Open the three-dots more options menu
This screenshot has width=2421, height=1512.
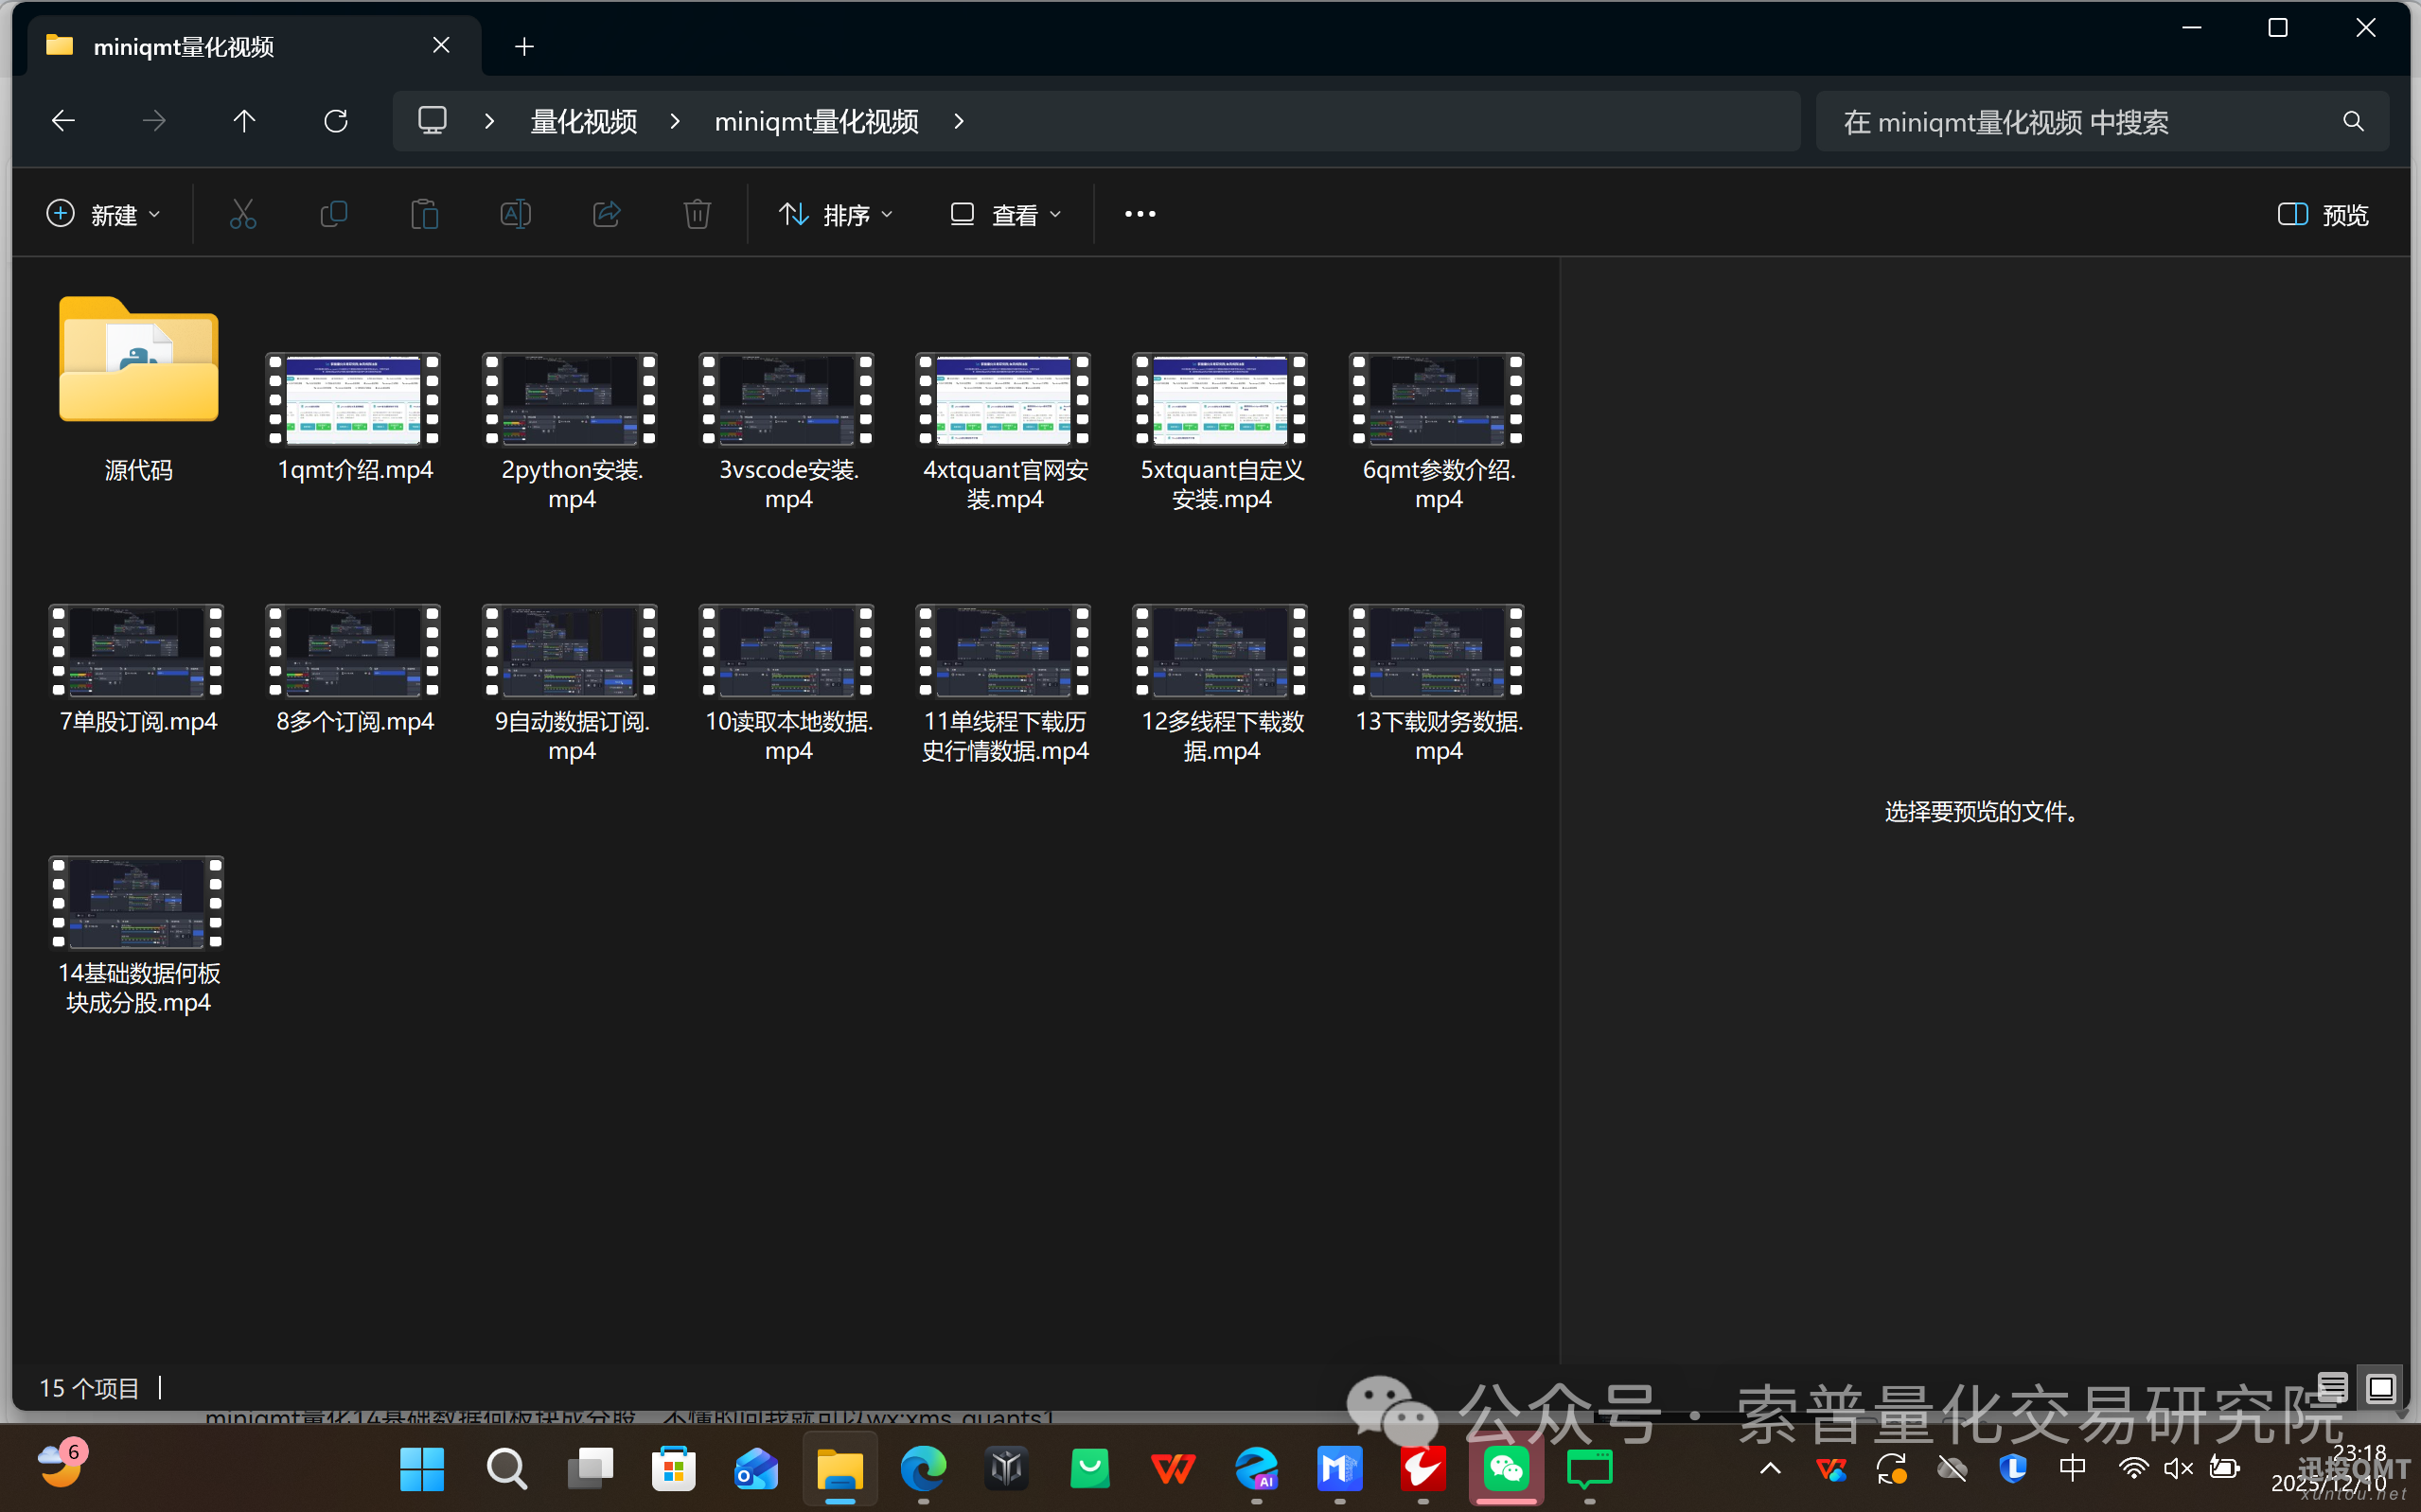(1139, 214)
